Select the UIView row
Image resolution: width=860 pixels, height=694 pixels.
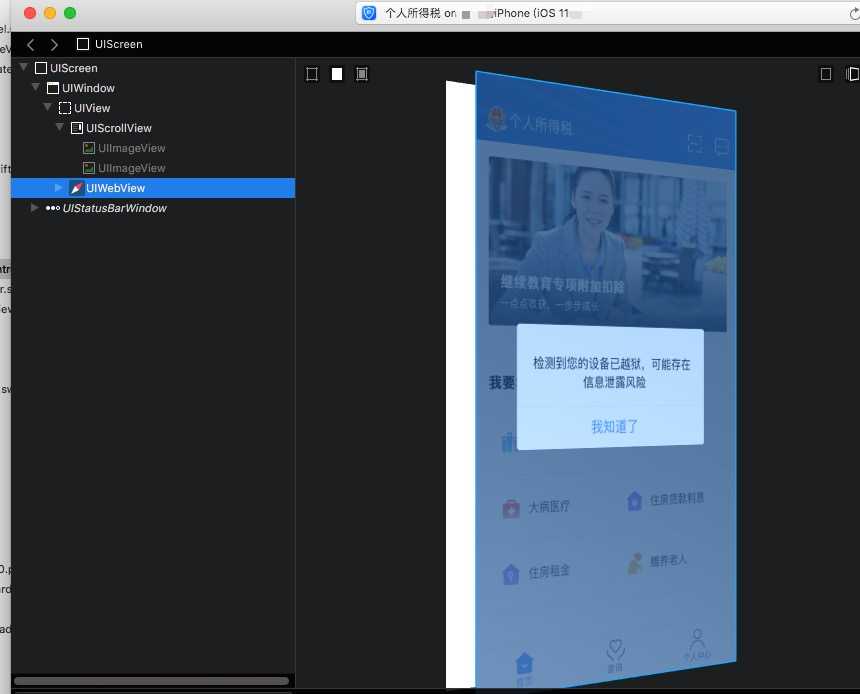[153, 108]
